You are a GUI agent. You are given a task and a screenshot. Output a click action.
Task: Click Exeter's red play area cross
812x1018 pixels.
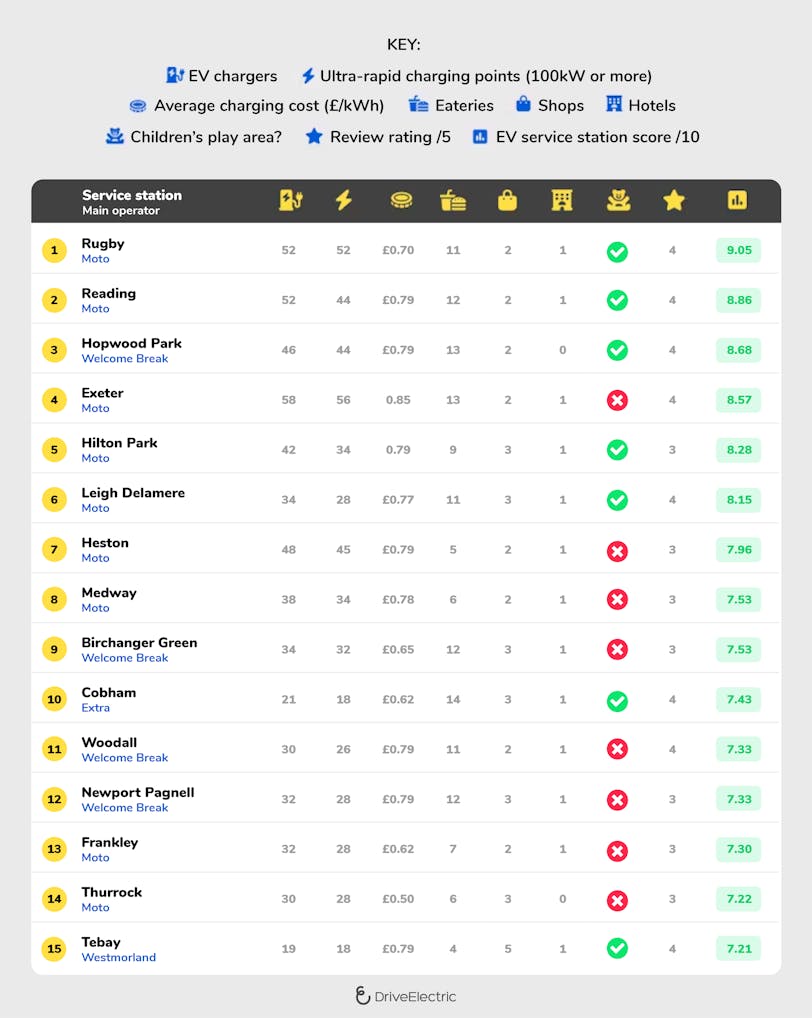[x=618, y=401]
